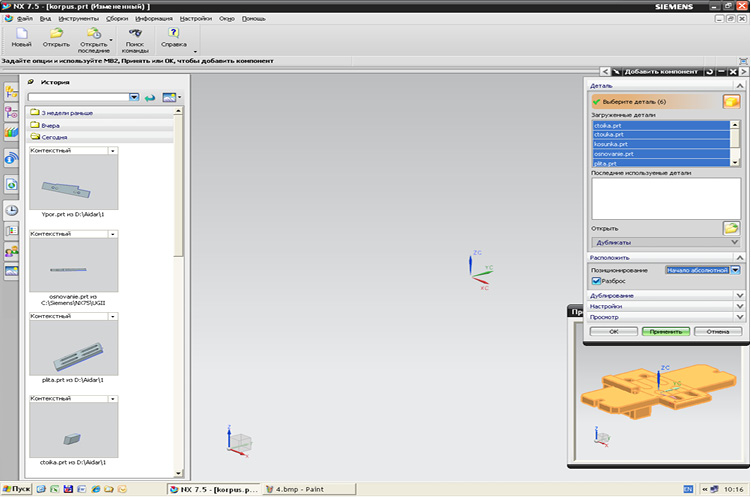The image size is (751, 497).
Task: Switch to 4.bmp - Paint in taskbar
Action: click(309, 489)
